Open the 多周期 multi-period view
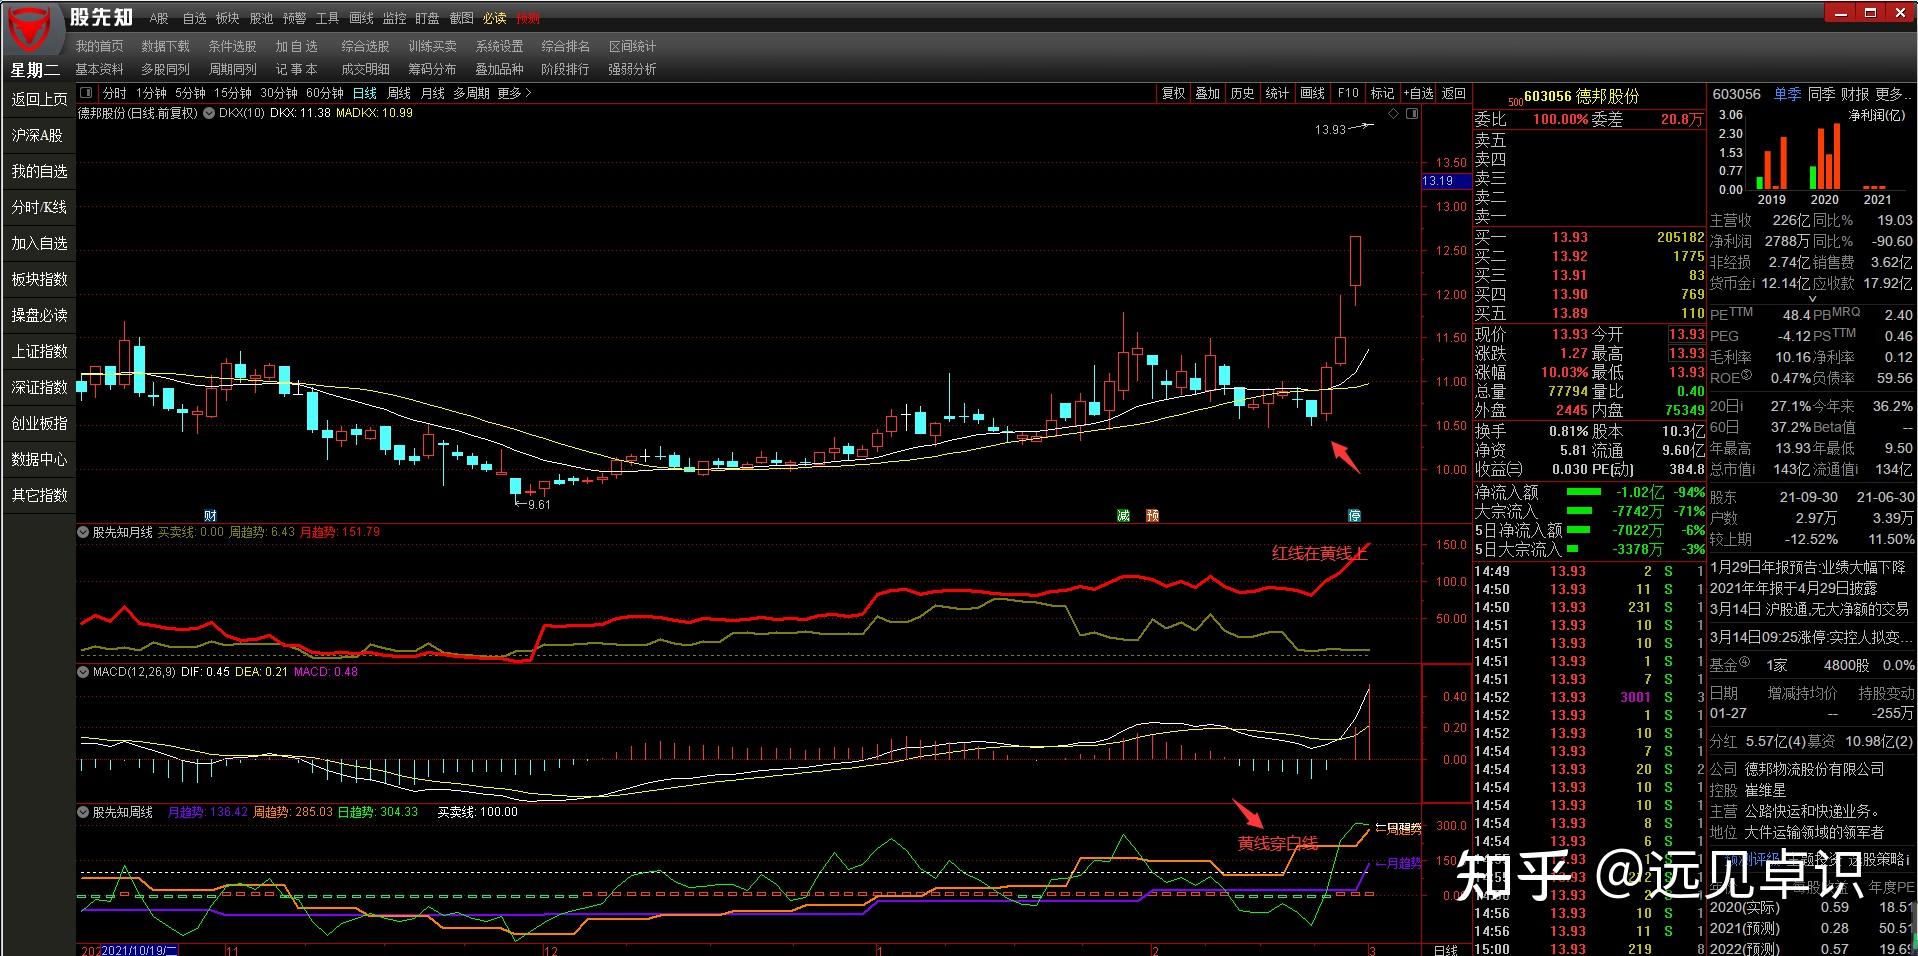Viewport: 1918px width, 956px height. pos(472,93)
